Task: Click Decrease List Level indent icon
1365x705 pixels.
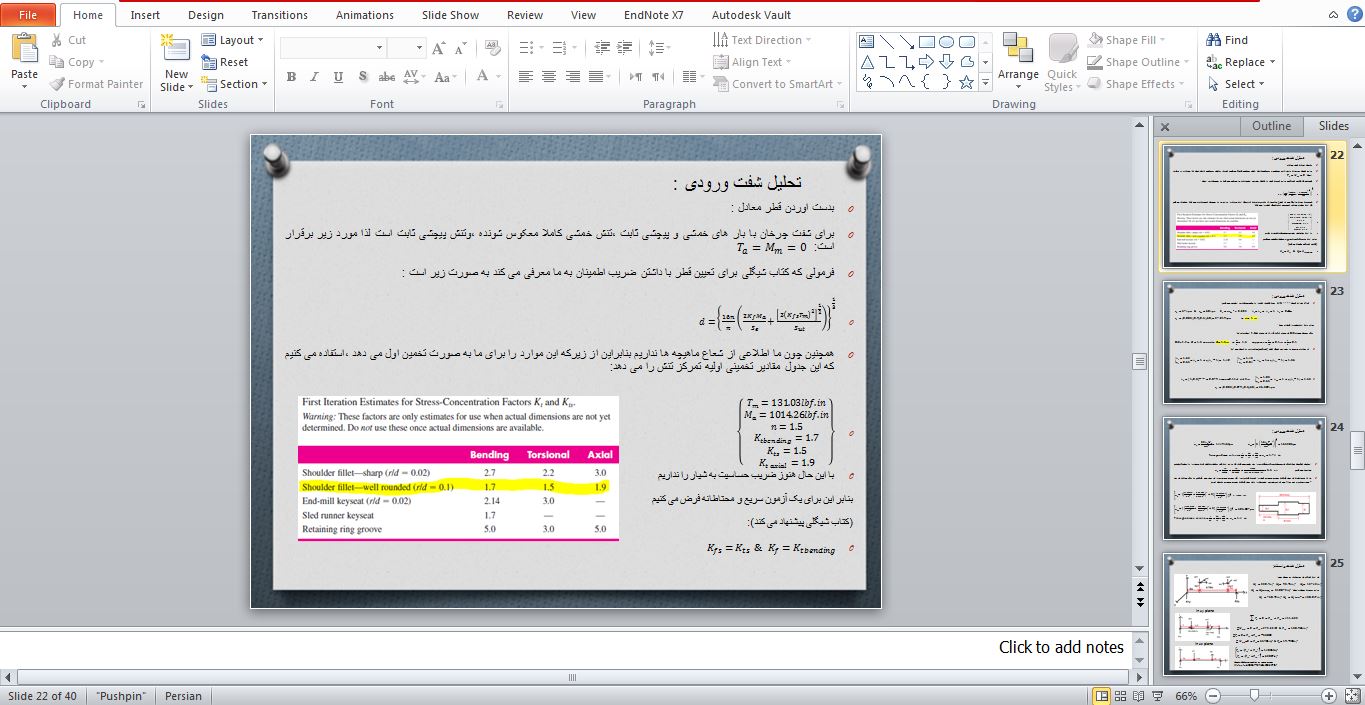Action: pos(602,48)
